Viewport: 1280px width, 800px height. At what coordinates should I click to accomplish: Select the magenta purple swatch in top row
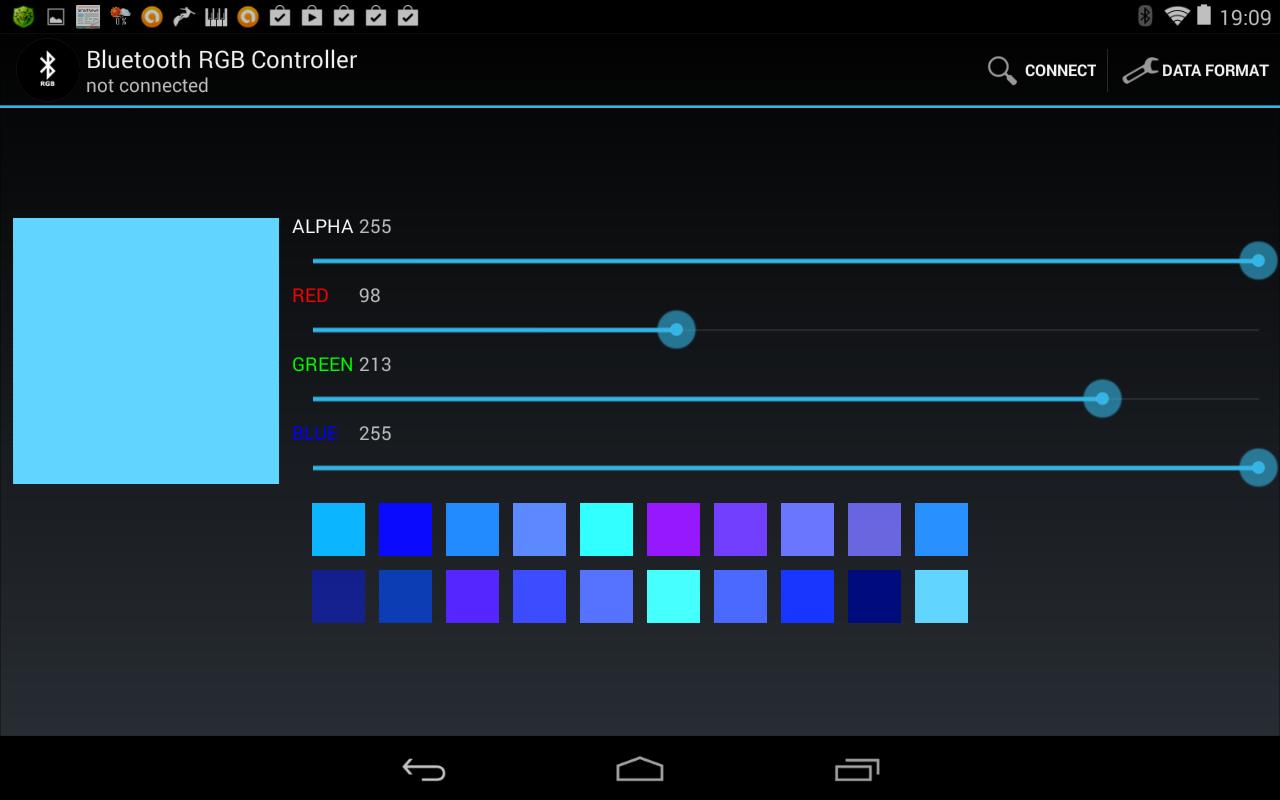click(x=673, y=529)
